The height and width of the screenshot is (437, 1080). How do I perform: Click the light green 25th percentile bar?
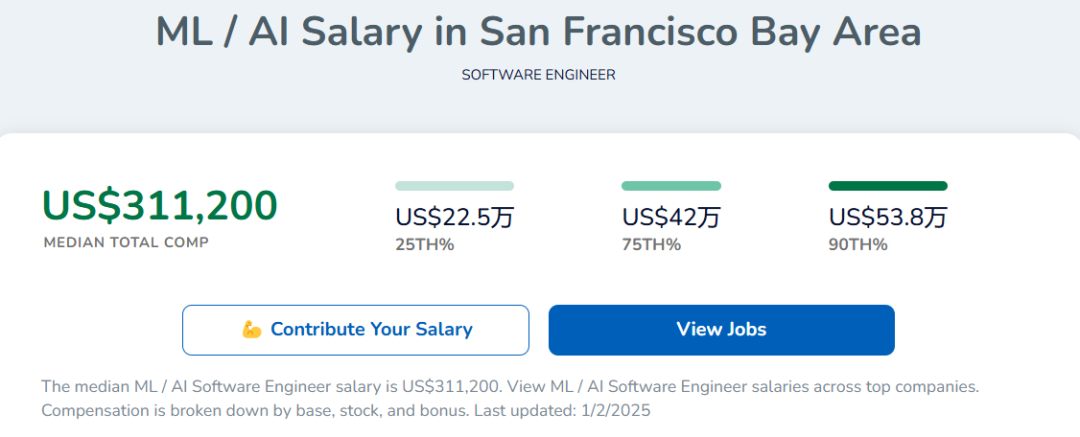pyautogui.click(x=455, y=186)
